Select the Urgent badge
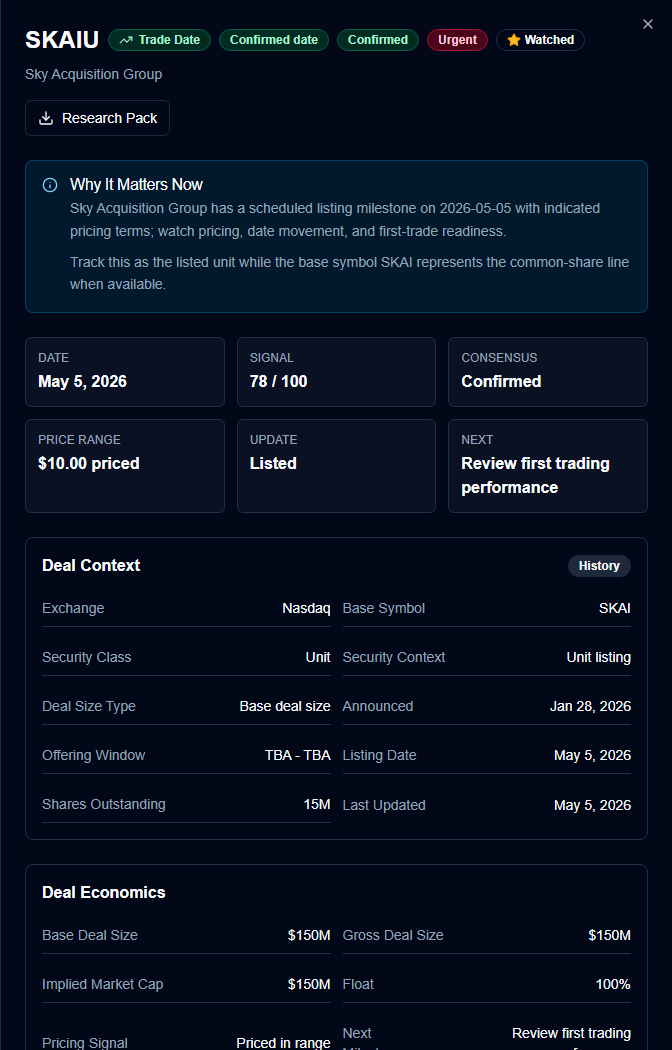672x1050 pixels. coord(457,40)
